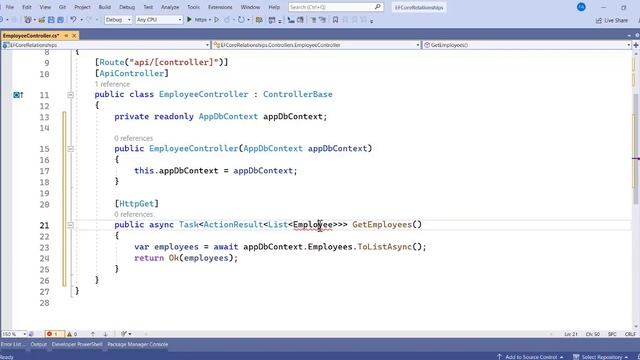This screenshot has width=640, height=360.
Task: Open the Help menu
Action: tap(274, 7)
